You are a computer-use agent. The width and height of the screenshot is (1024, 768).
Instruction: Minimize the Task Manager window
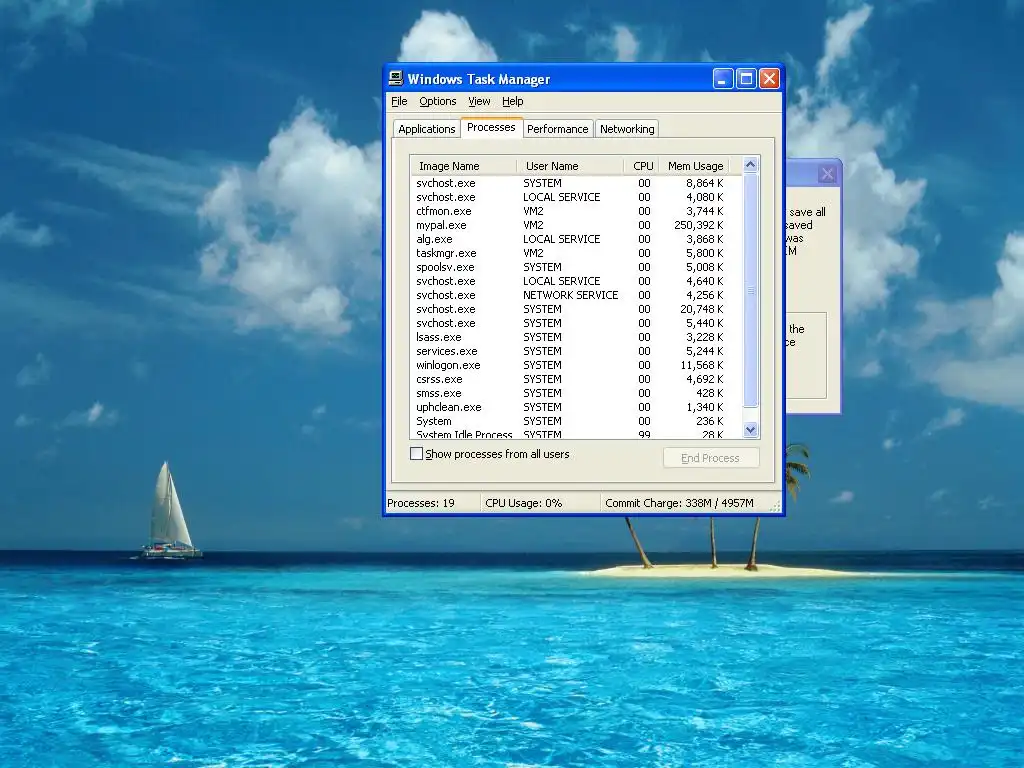(x=723, y=79)
